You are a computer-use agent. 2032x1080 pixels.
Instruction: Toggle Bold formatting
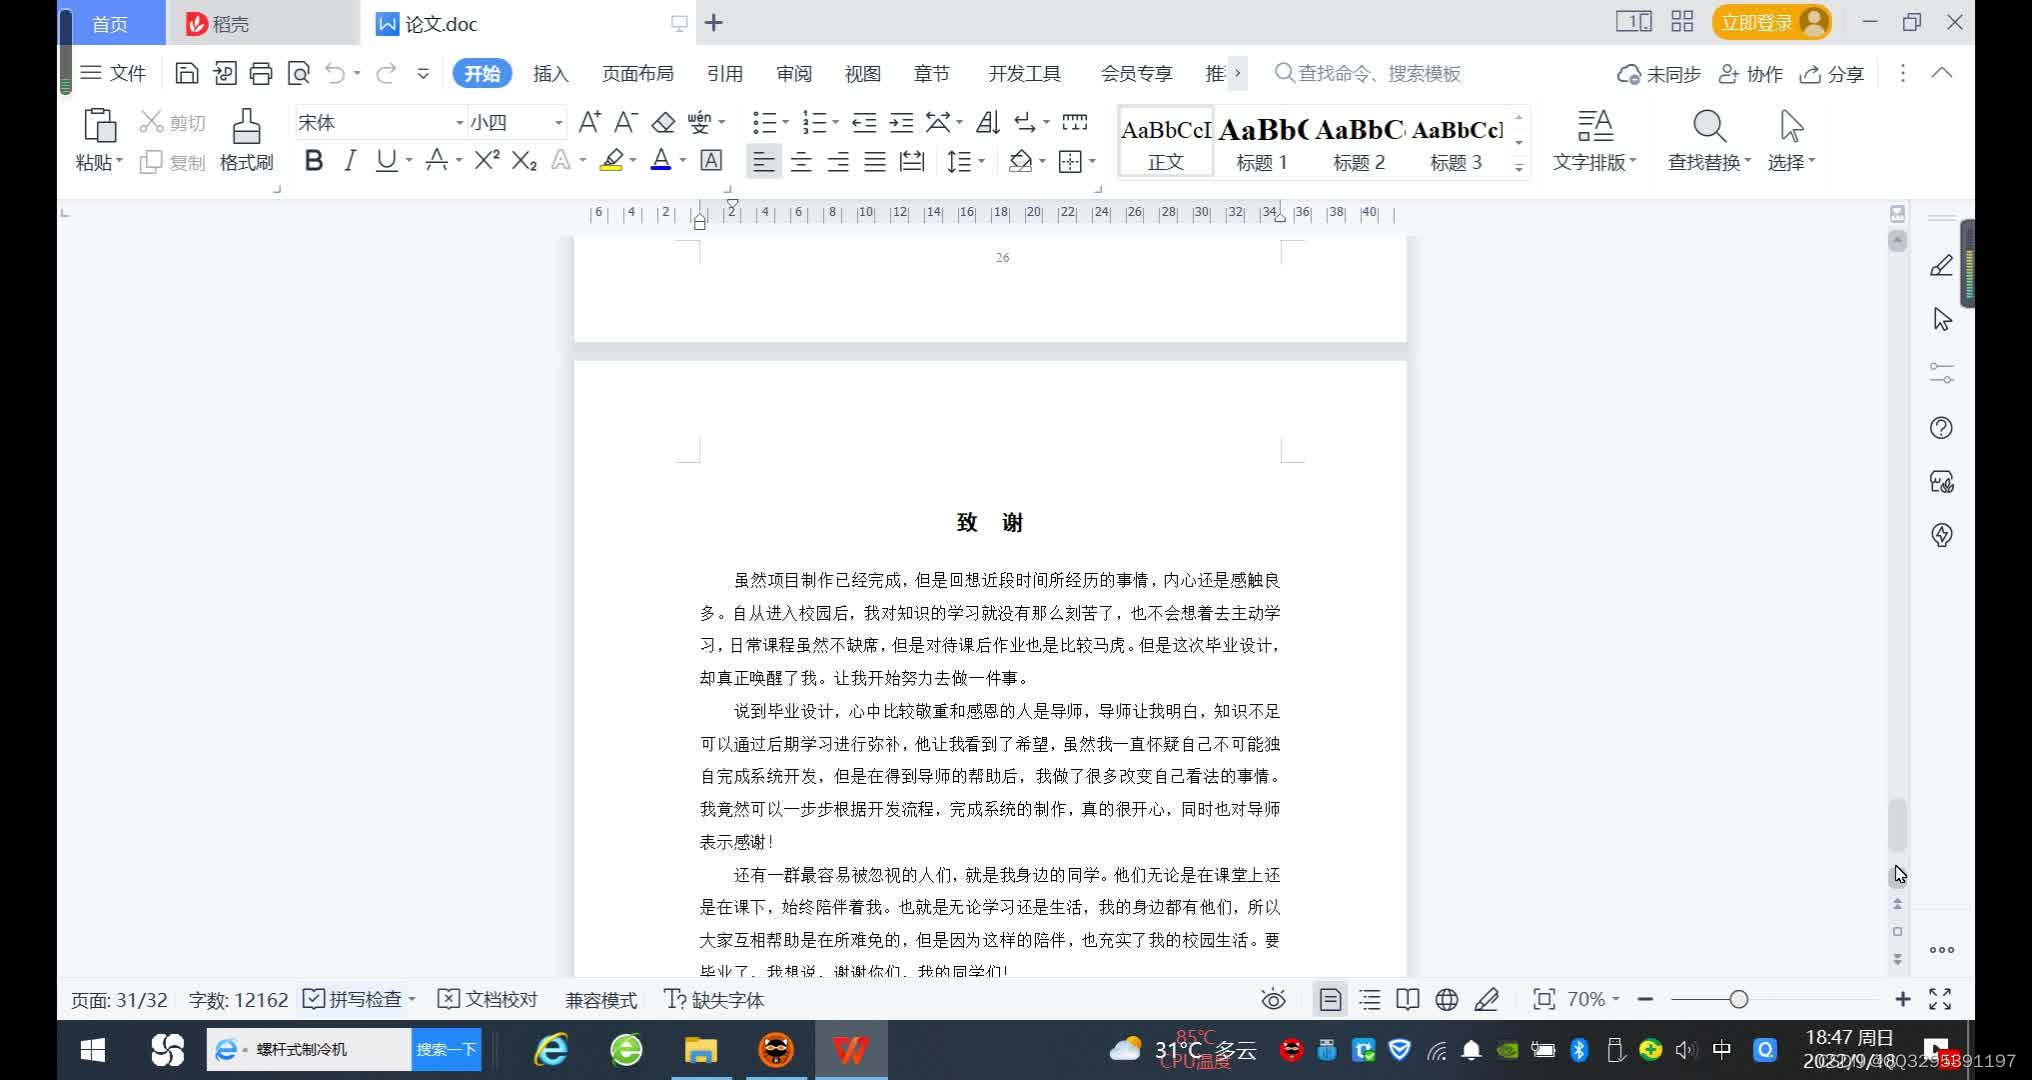point(313,160)
